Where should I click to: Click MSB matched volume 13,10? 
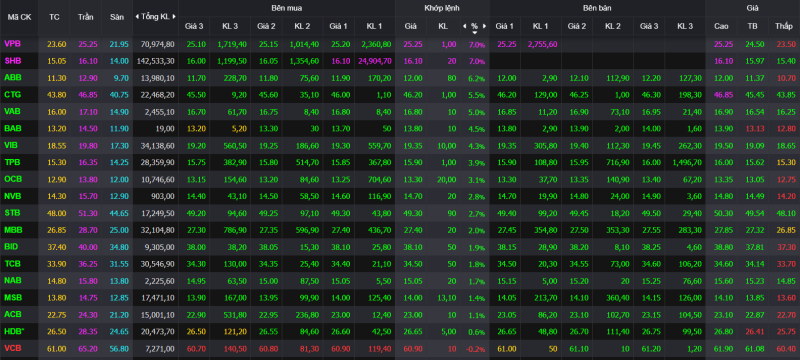[447, 297]
